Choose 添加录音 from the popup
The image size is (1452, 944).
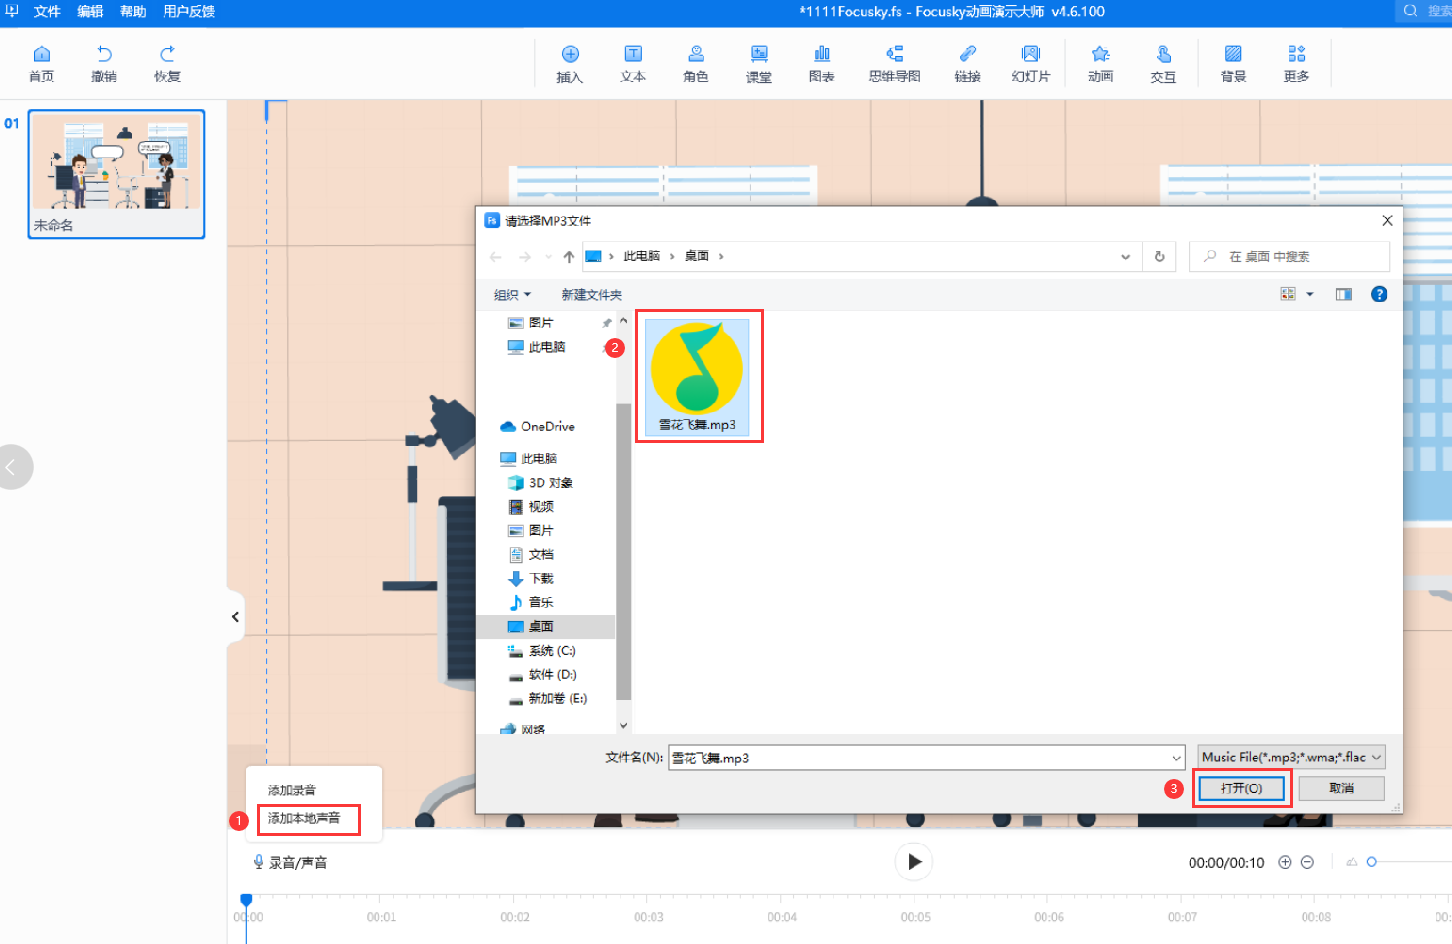point(292,790)
